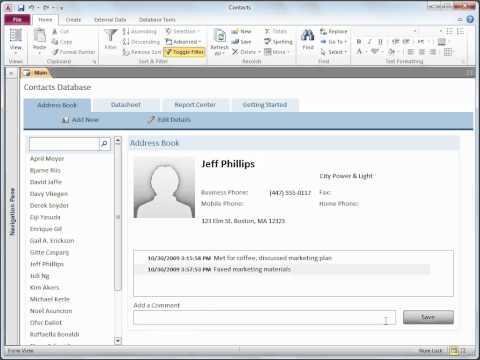Click Jeff Phillips contact photo placeholder
Screen dimensions: 480x360
tap(164, 188)
